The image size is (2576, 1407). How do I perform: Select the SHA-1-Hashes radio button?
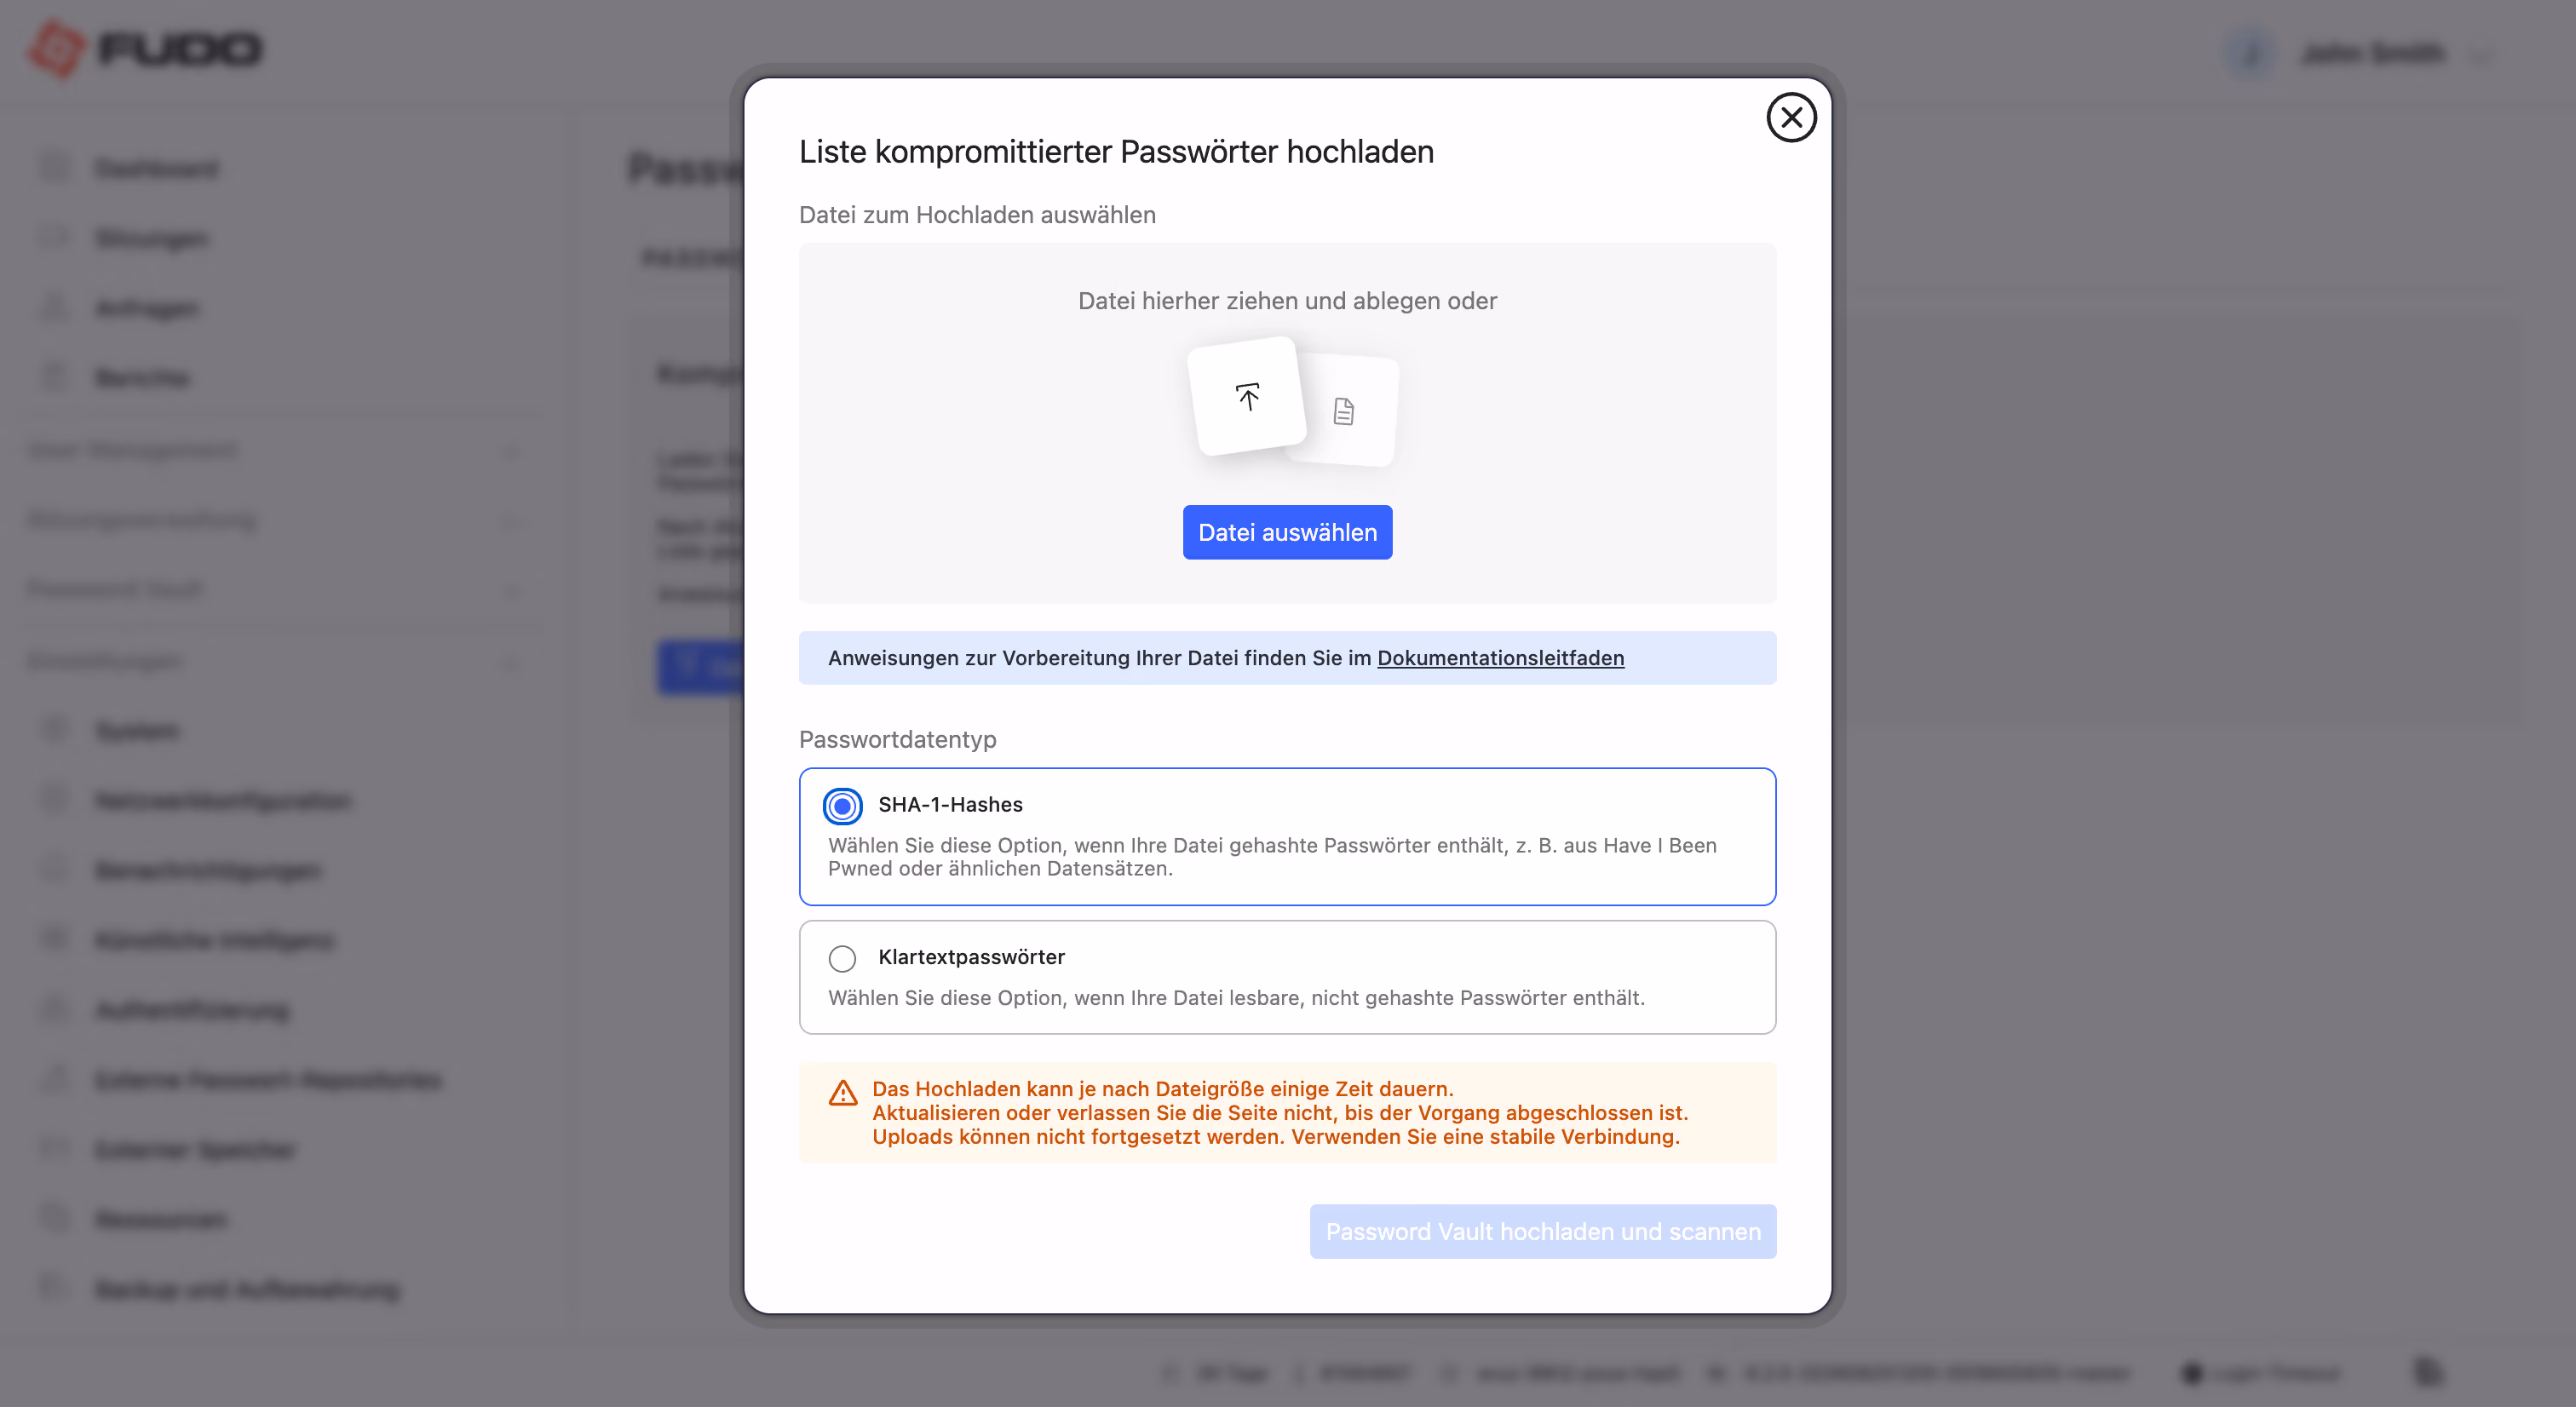pyautogui.click(x=842, y=805)
